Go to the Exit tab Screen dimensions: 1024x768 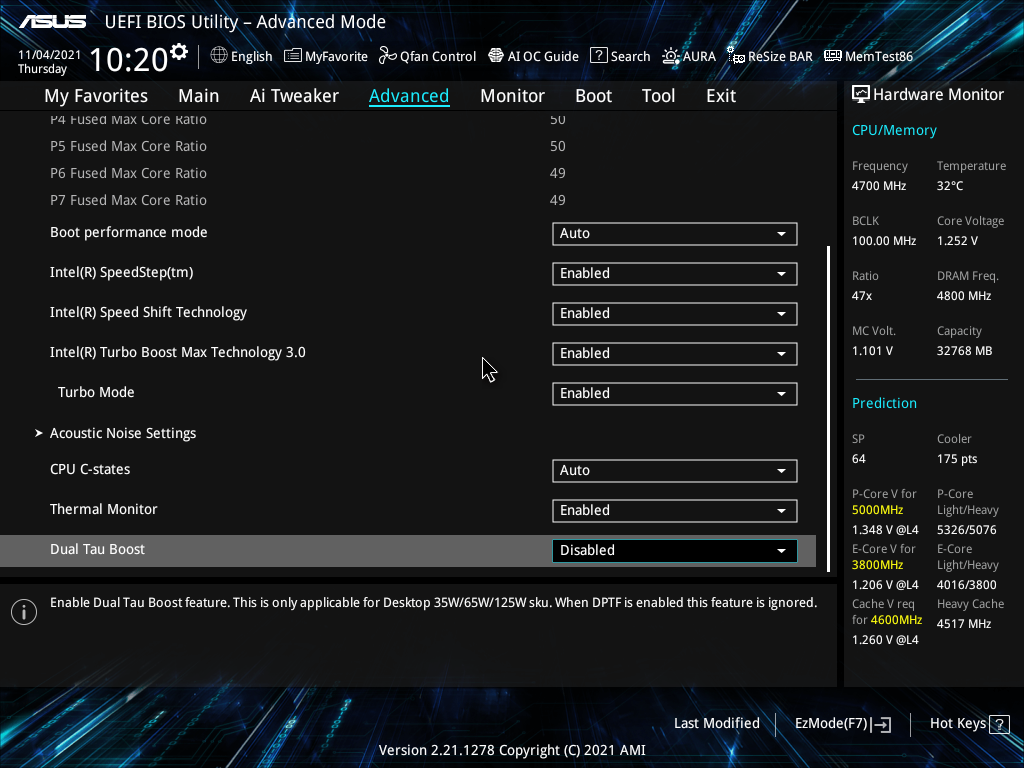pos(721,96)
